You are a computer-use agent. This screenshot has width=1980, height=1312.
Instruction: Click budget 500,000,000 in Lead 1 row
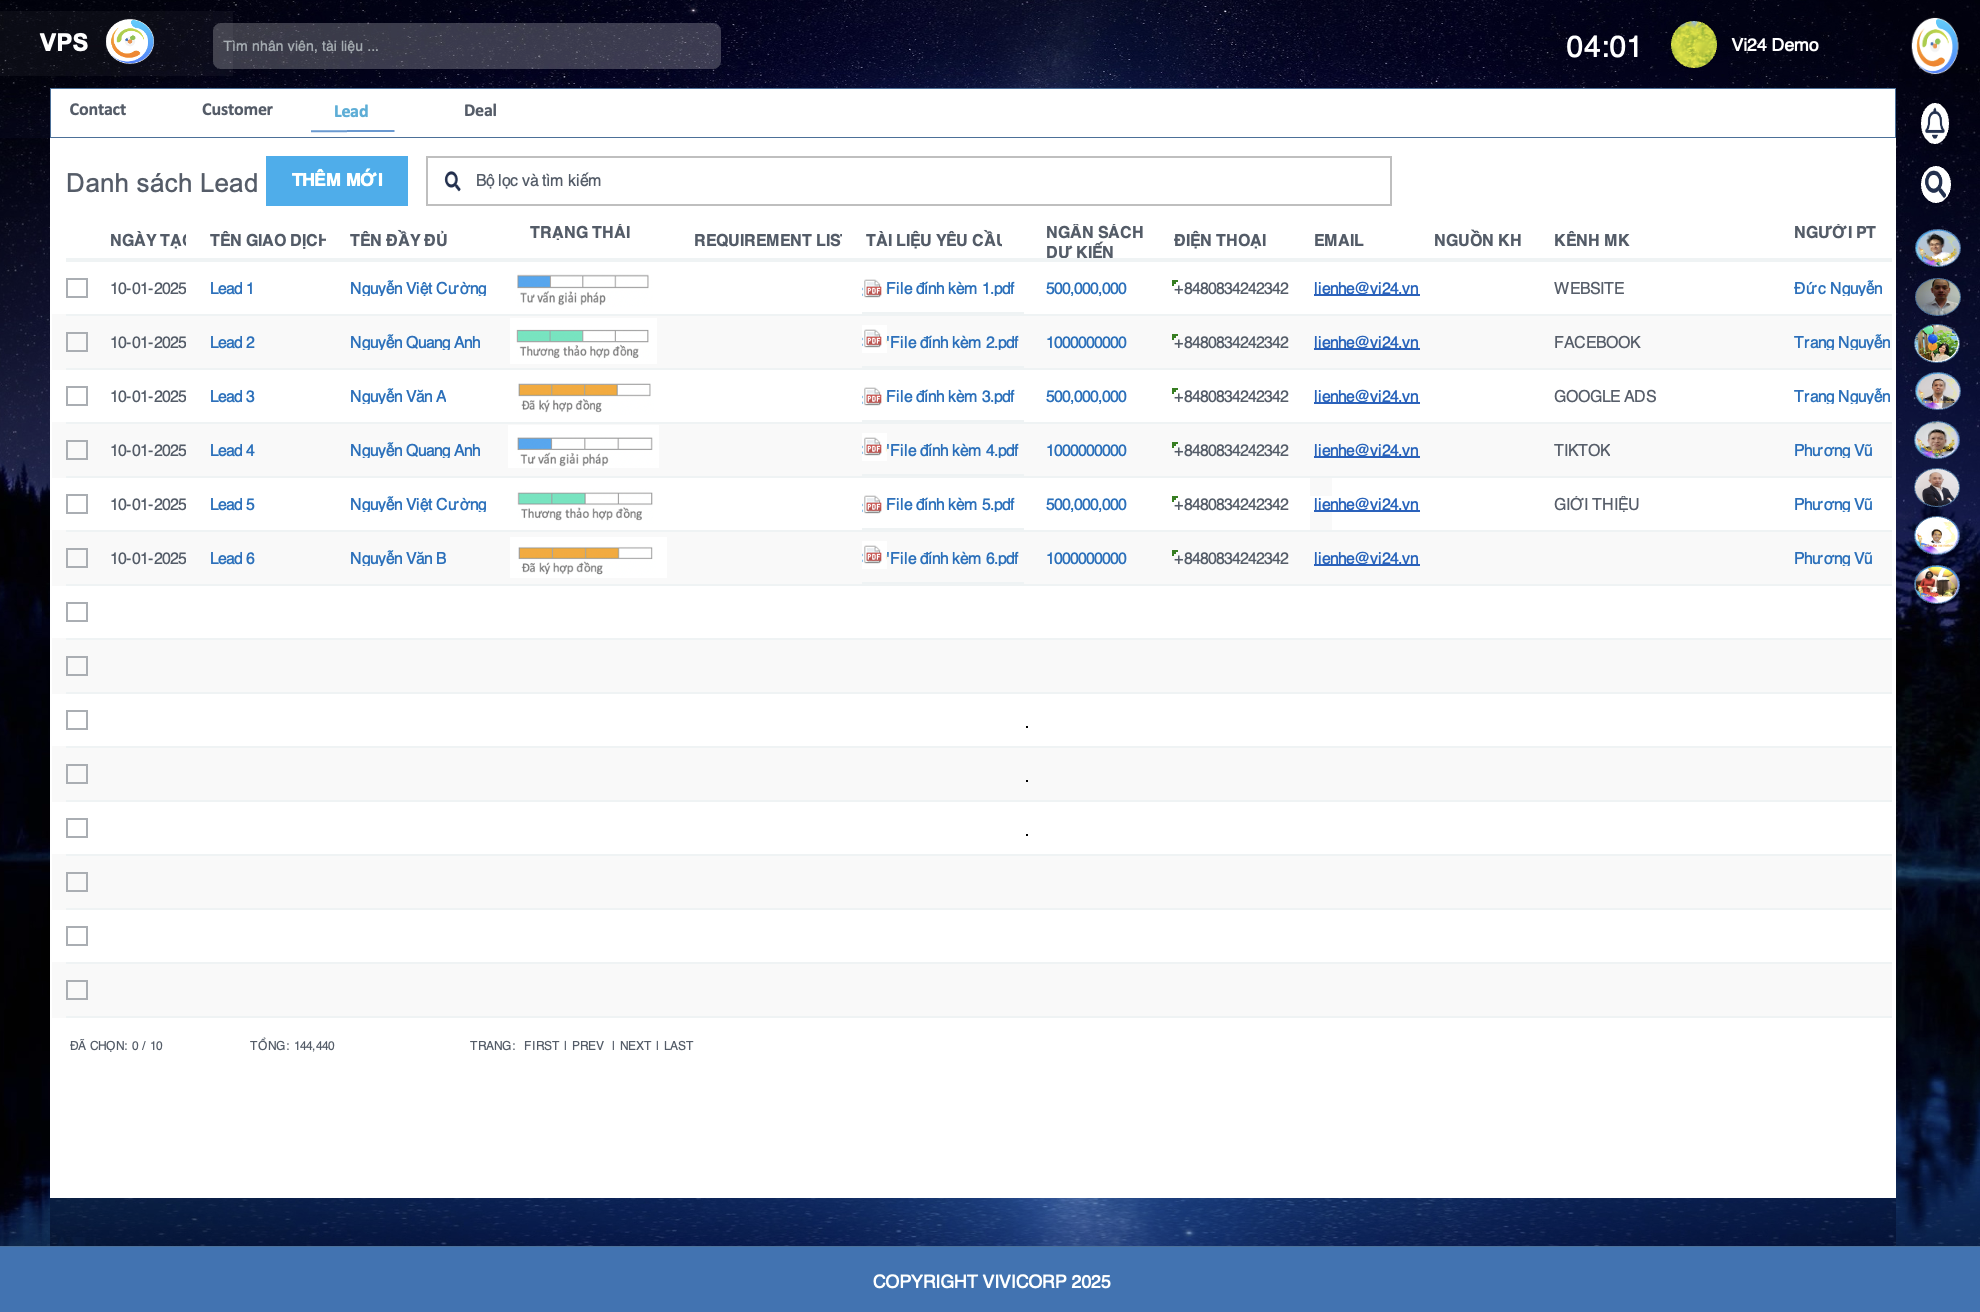point(1086,288)
